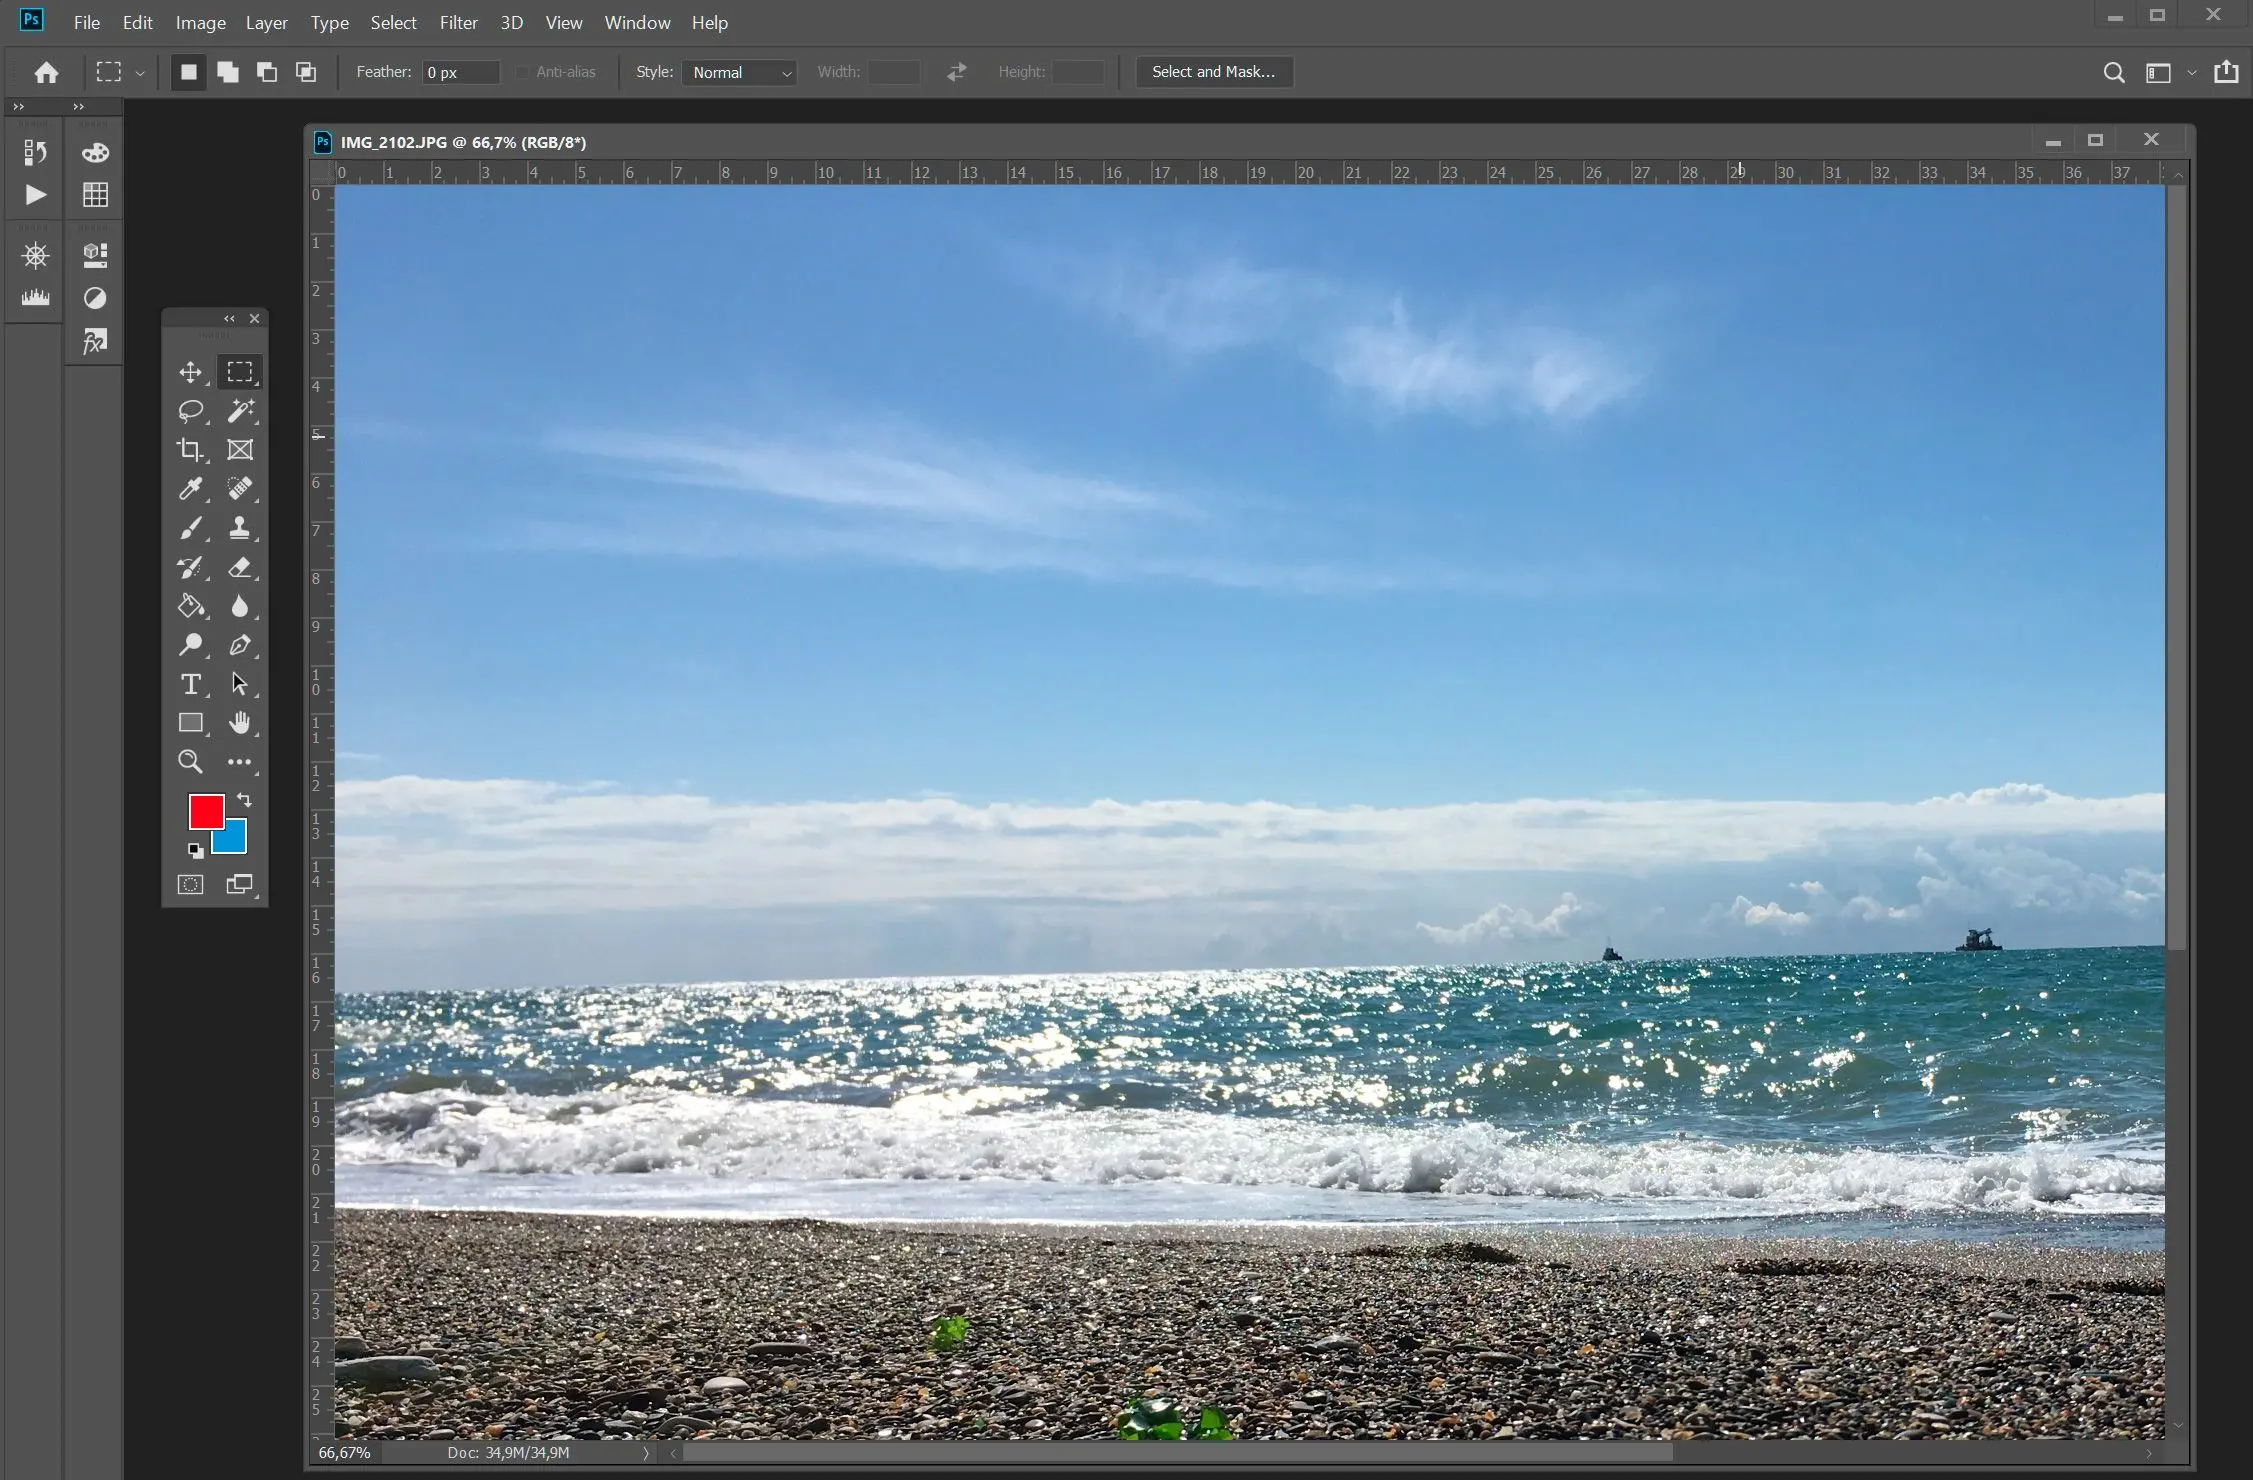The image size is (2253, 1480).
Task: Expand the Filter menu
Action: 458,21
